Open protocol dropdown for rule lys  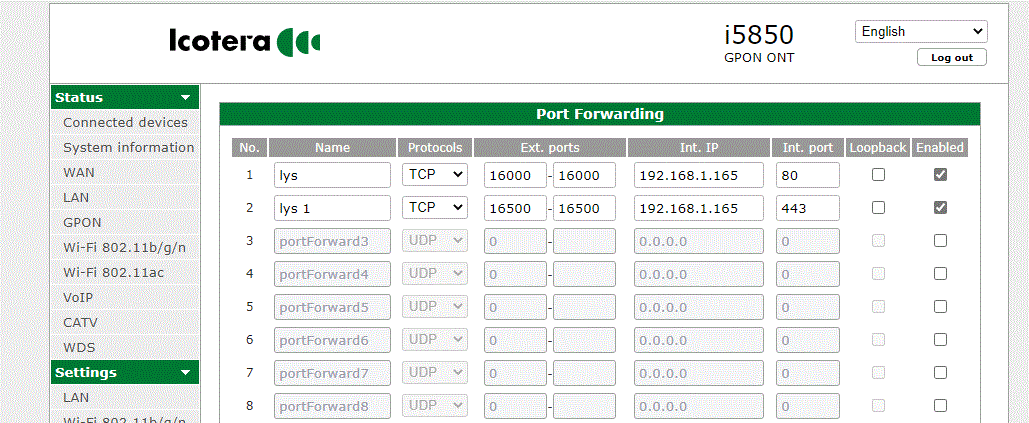(x=435, y=175)
